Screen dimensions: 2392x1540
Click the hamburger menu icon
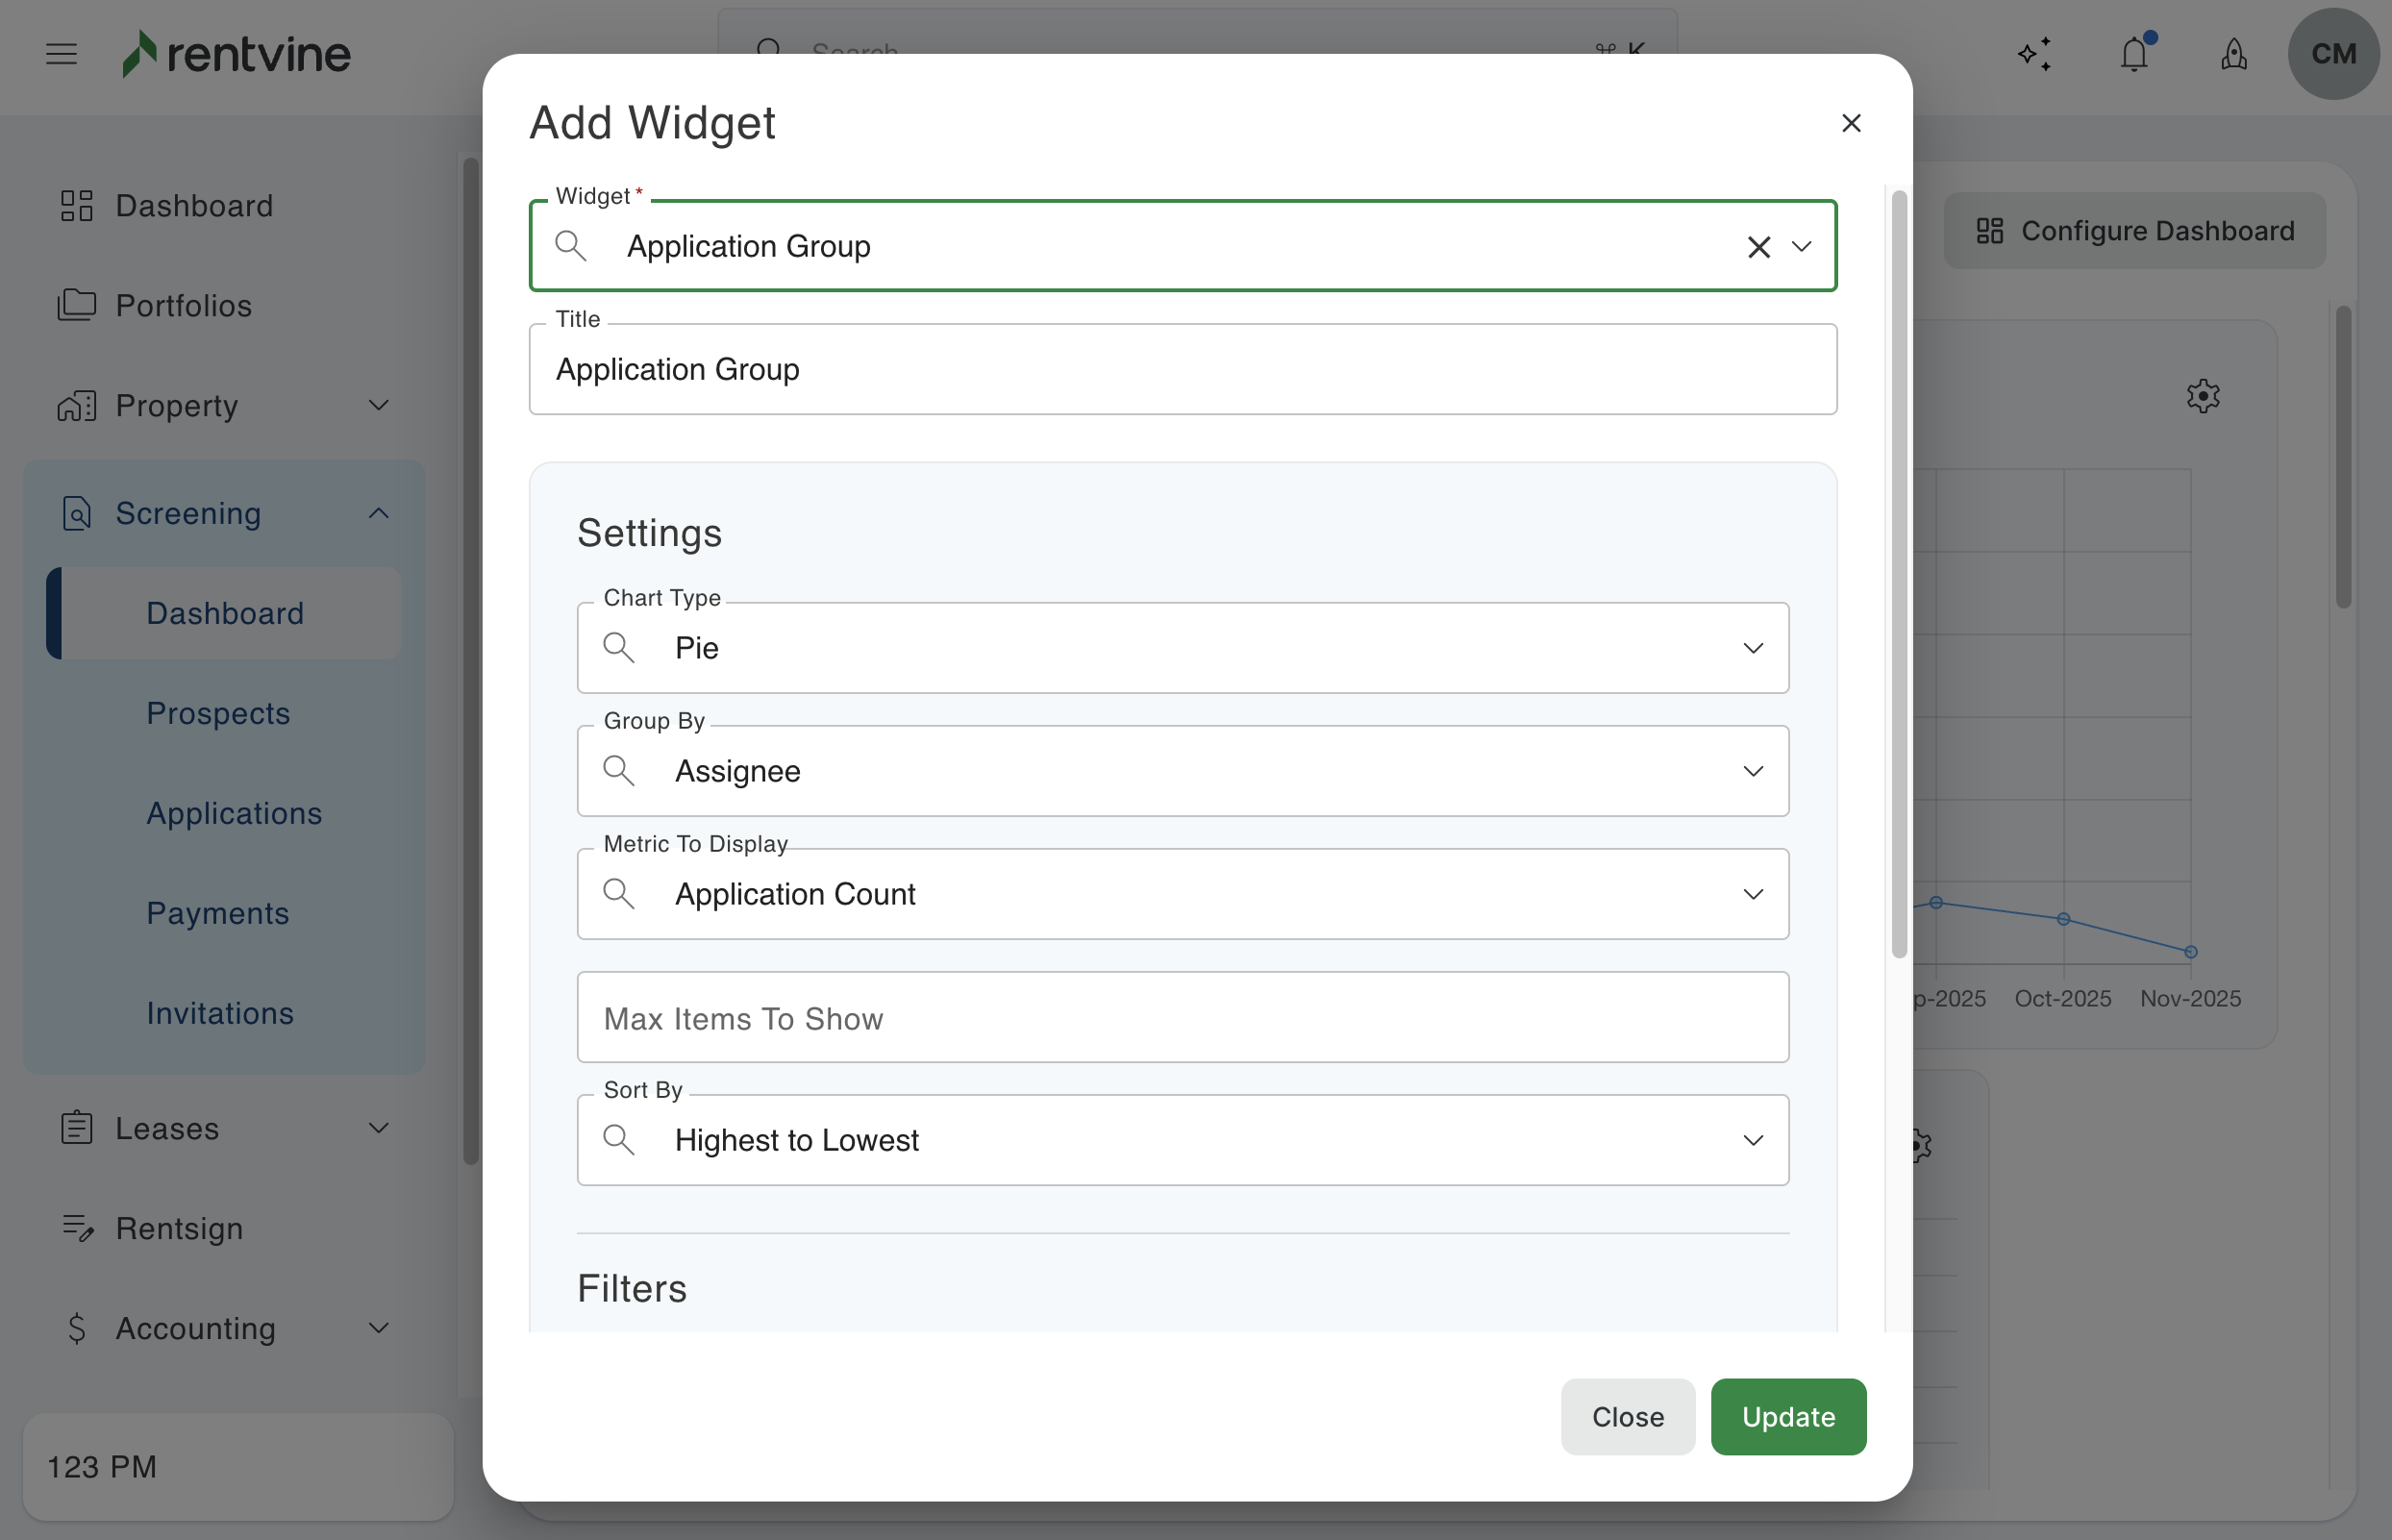(x=61, y=54)
